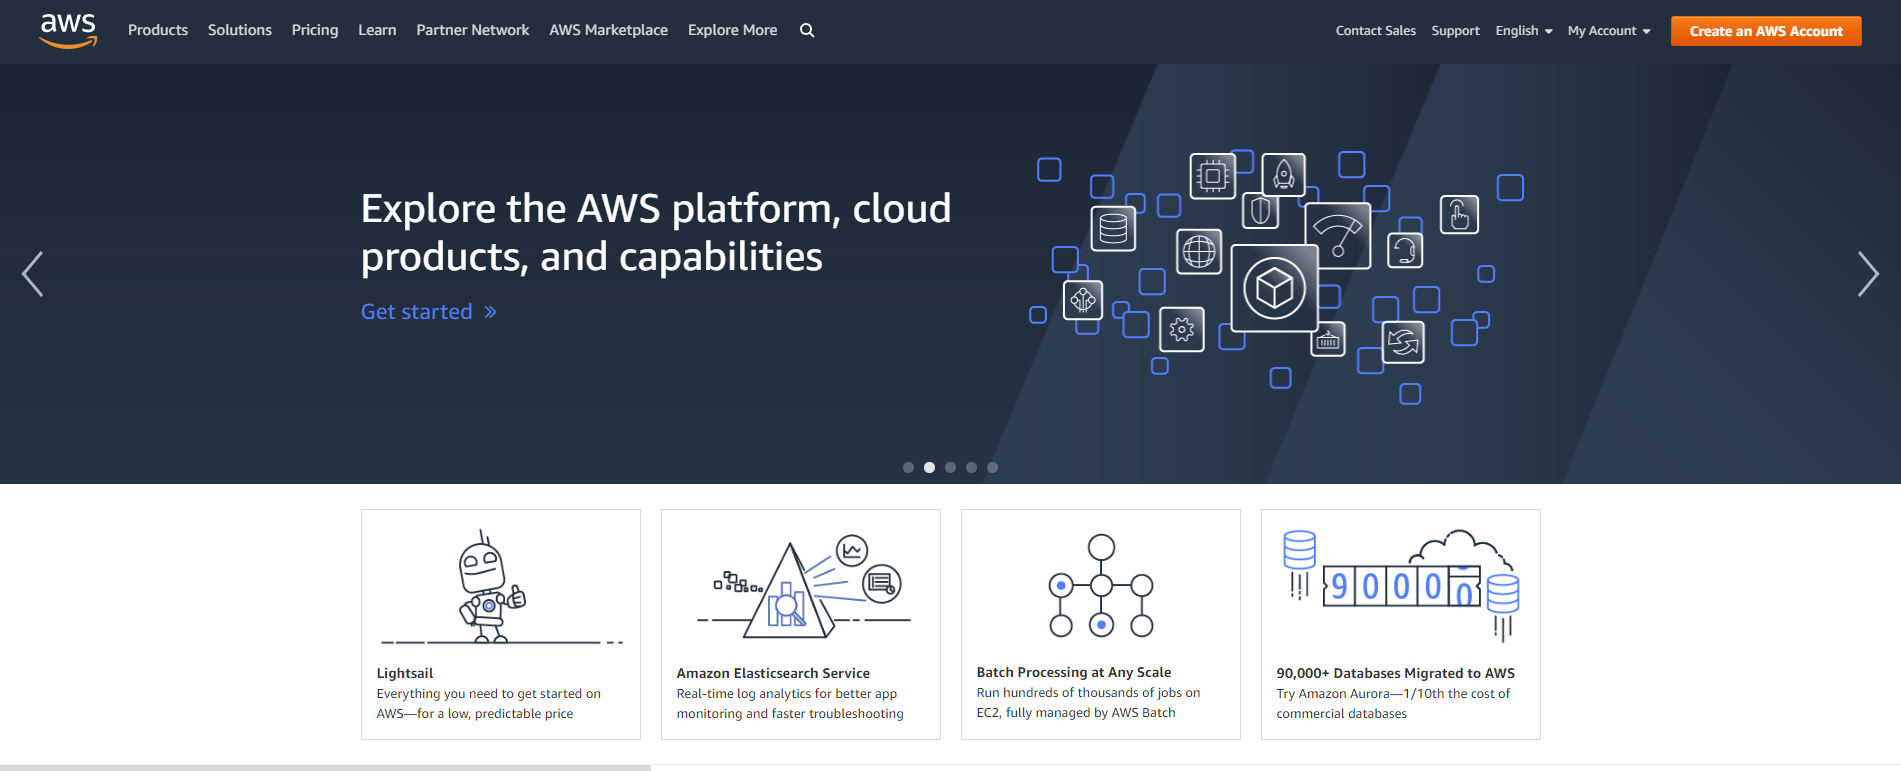
Task: Open Batch Processing at Any Scale title
Action: [x=1074, y=672]
